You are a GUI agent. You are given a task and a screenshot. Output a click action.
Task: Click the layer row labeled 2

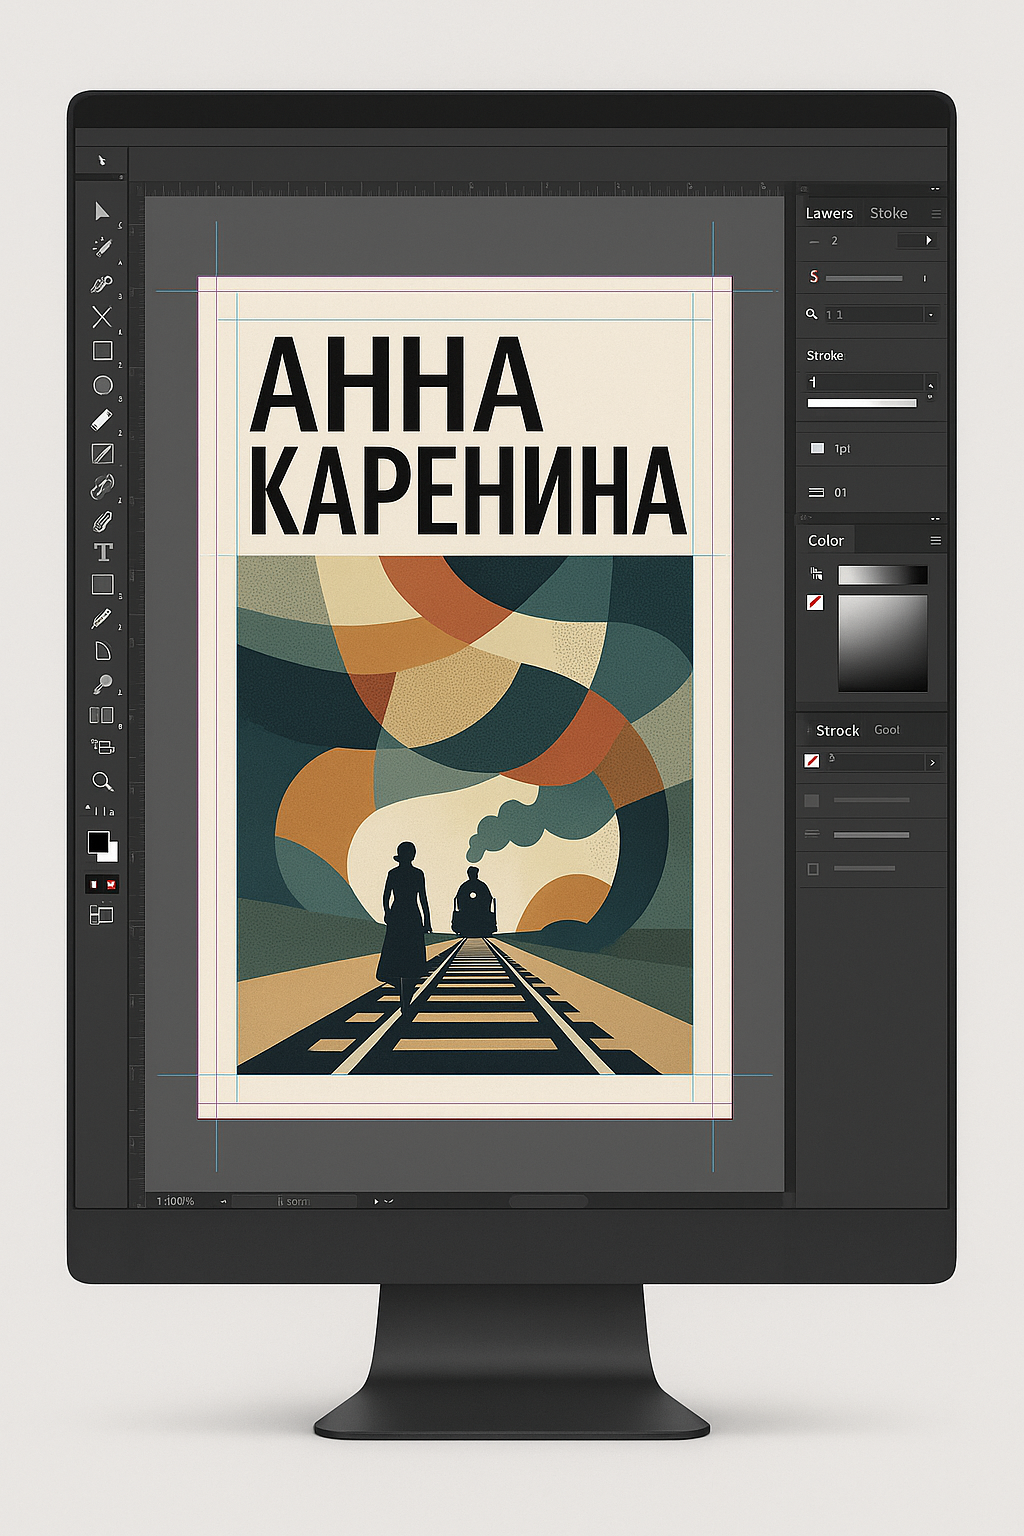[872, 241]
